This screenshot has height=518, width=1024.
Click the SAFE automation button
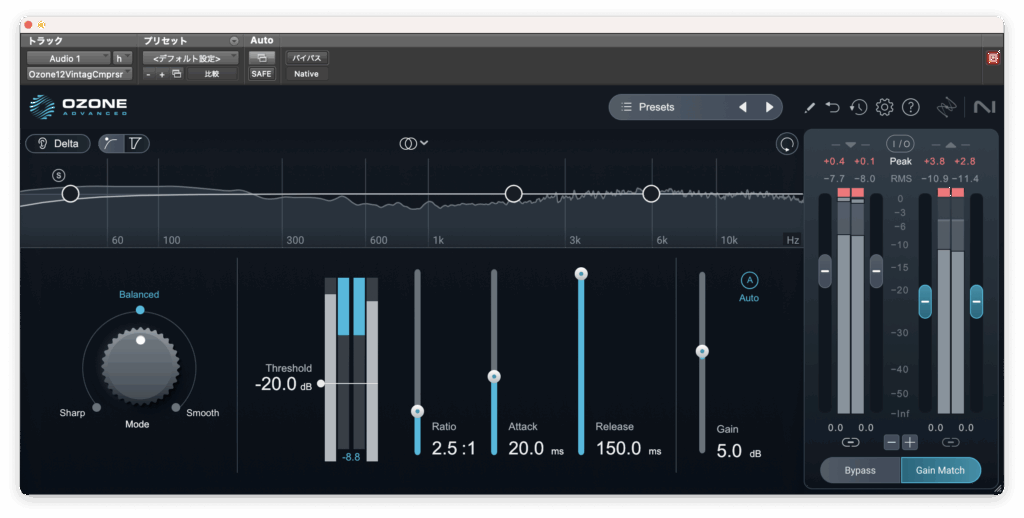point(261,74)
